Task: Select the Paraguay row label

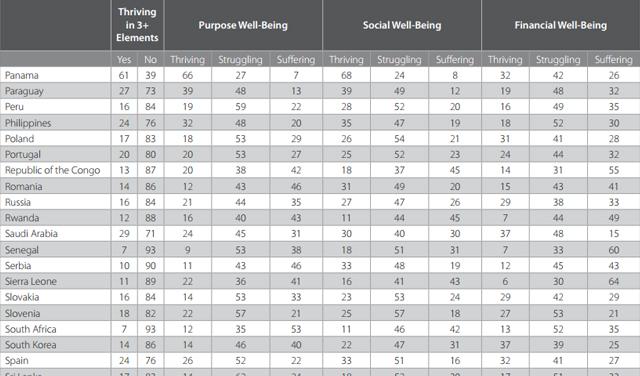Action: (x=24, y=91)
